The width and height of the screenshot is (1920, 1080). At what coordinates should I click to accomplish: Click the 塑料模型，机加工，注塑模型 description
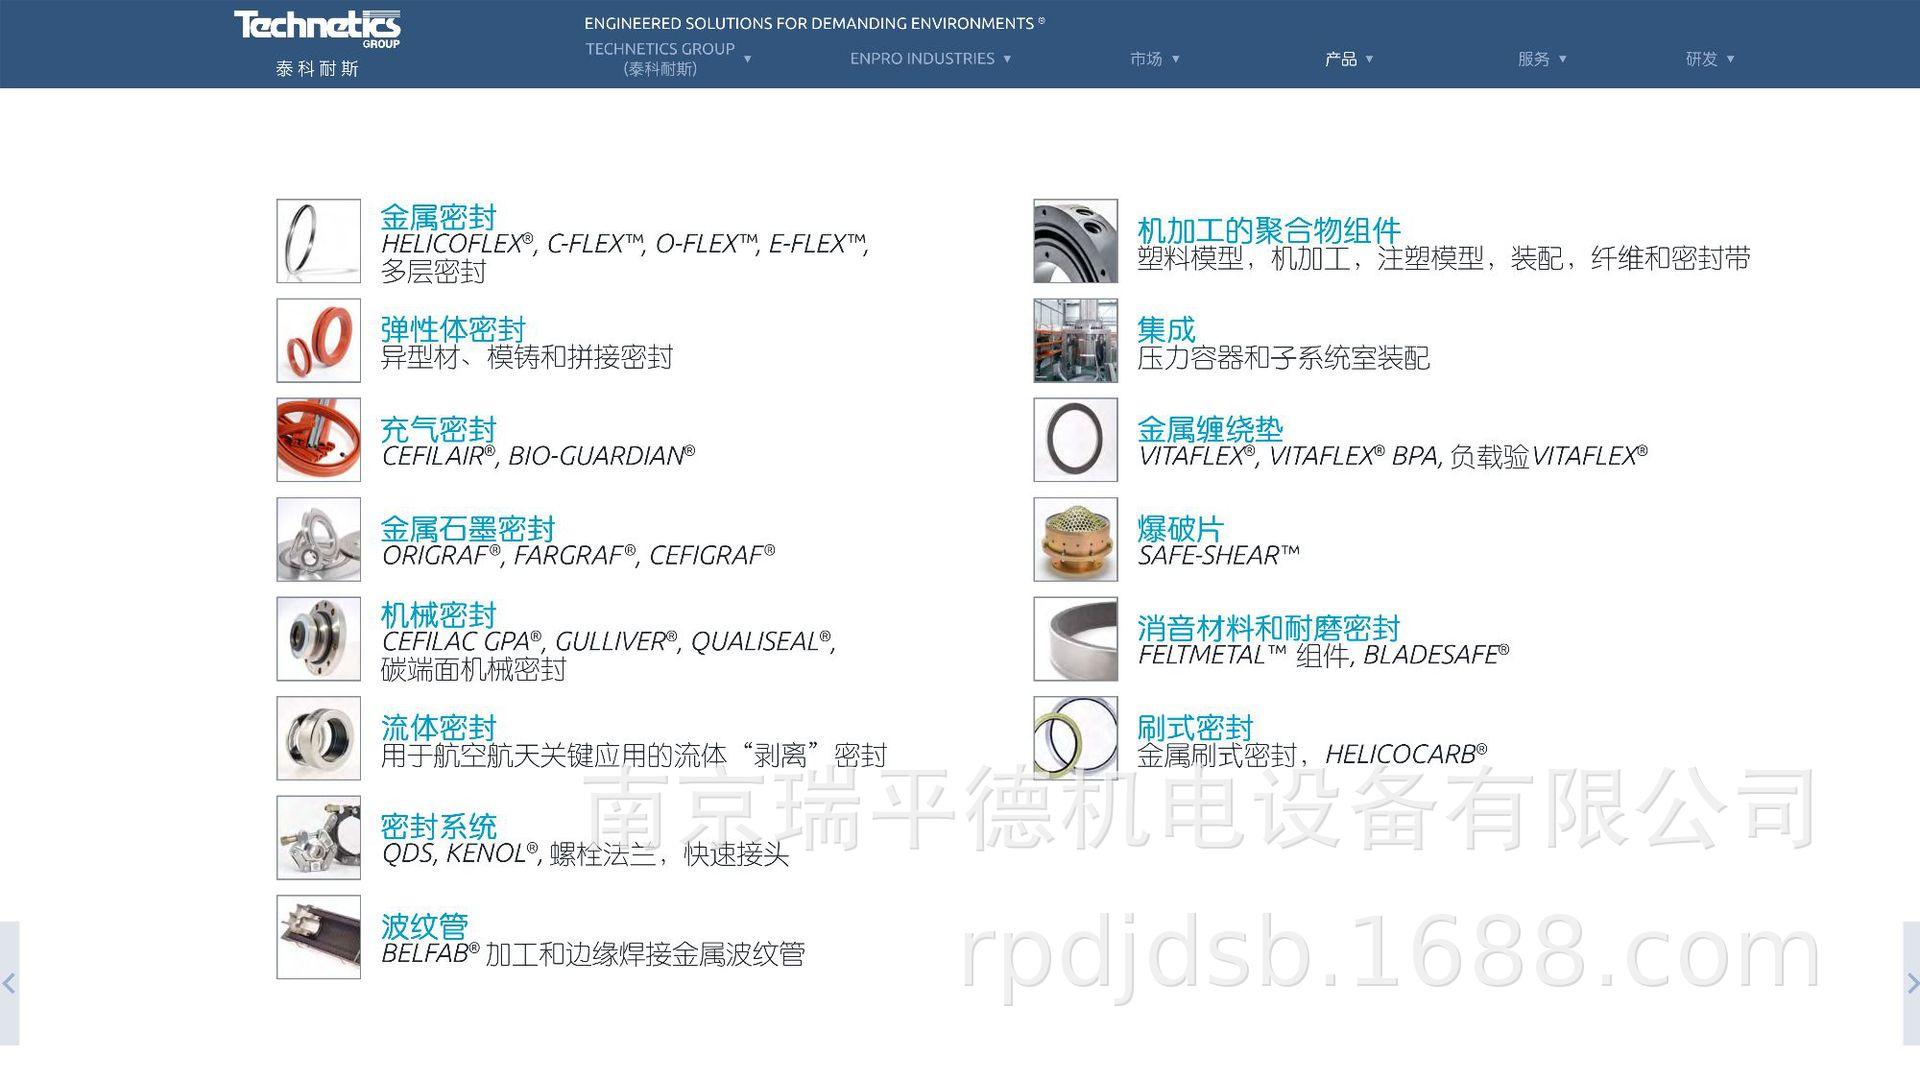click(x=1444, y=259)
